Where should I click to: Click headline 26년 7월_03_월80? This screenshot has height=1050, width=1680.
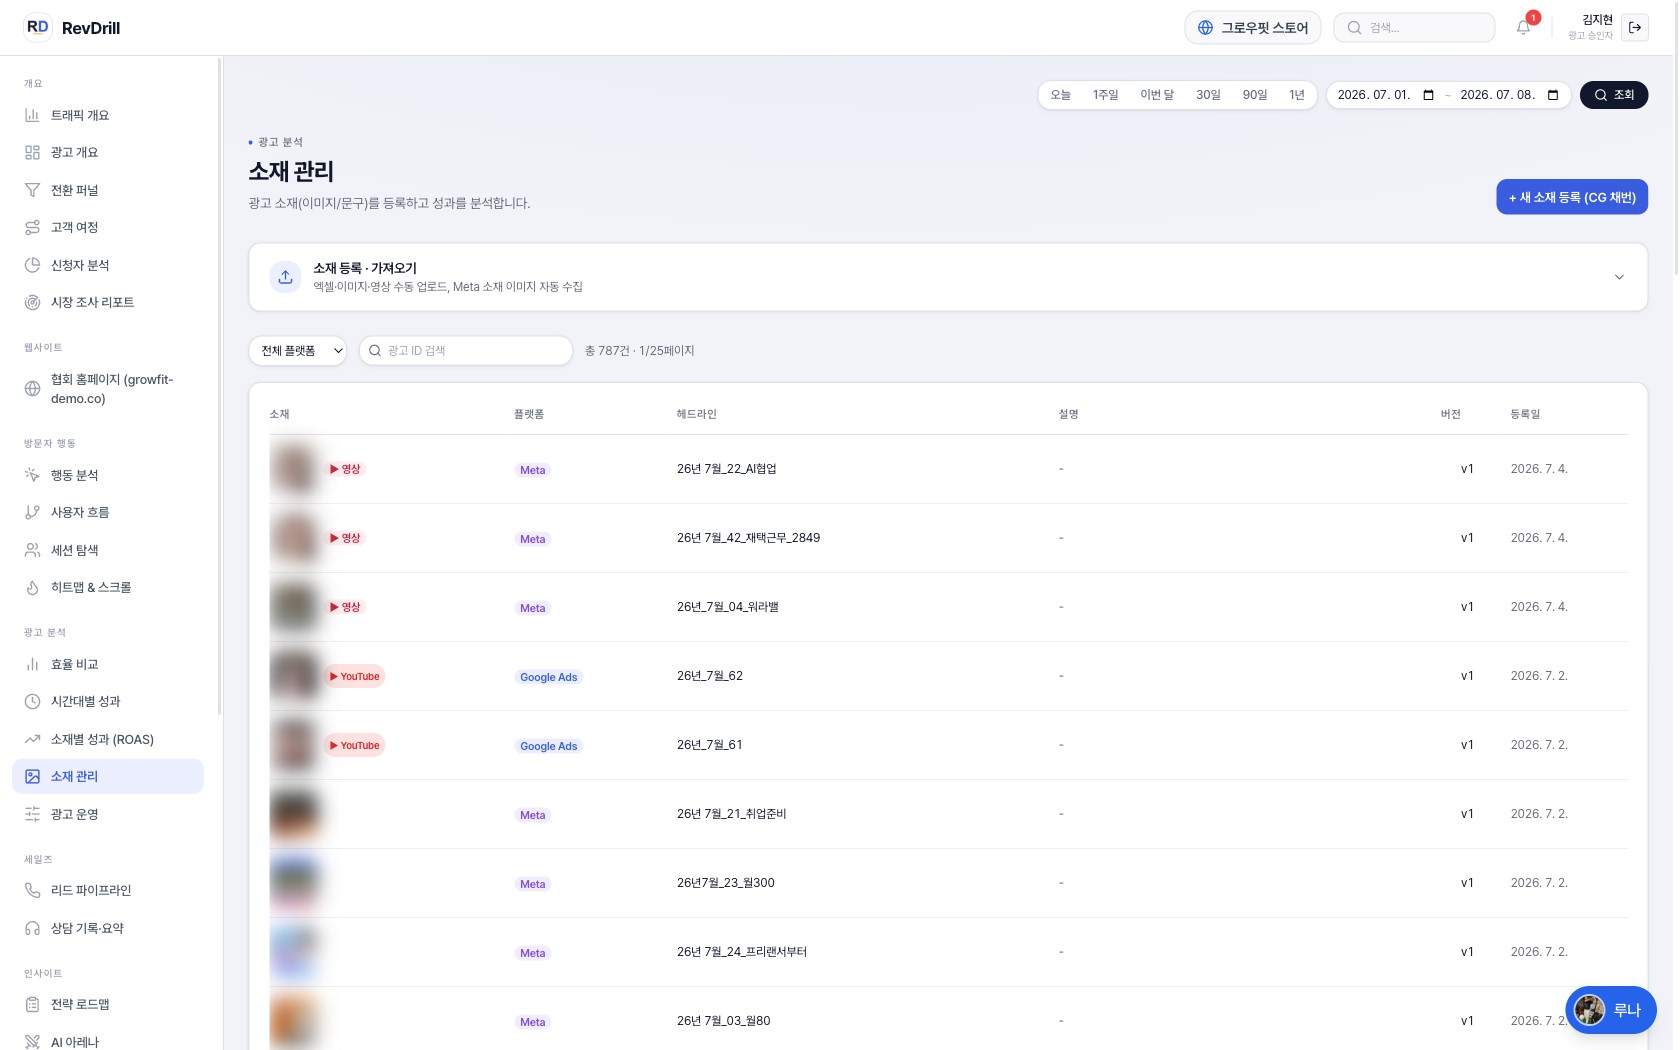(x=723, y=1021)
